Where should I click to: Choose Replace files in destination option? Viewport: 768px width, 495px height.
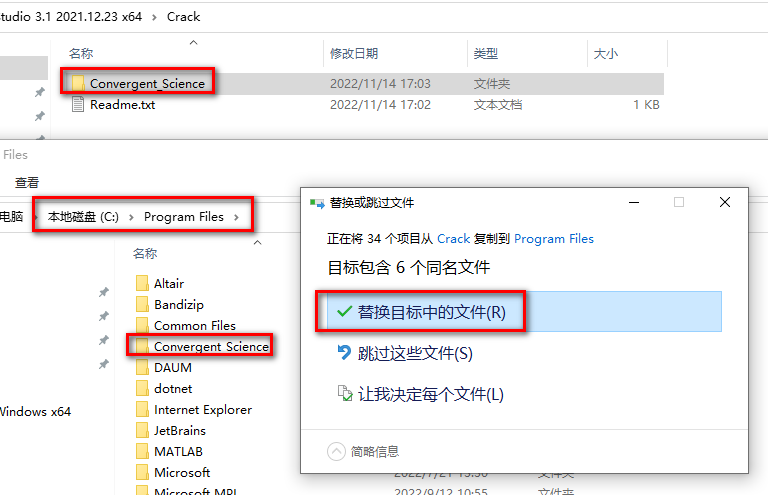point(431,312)
